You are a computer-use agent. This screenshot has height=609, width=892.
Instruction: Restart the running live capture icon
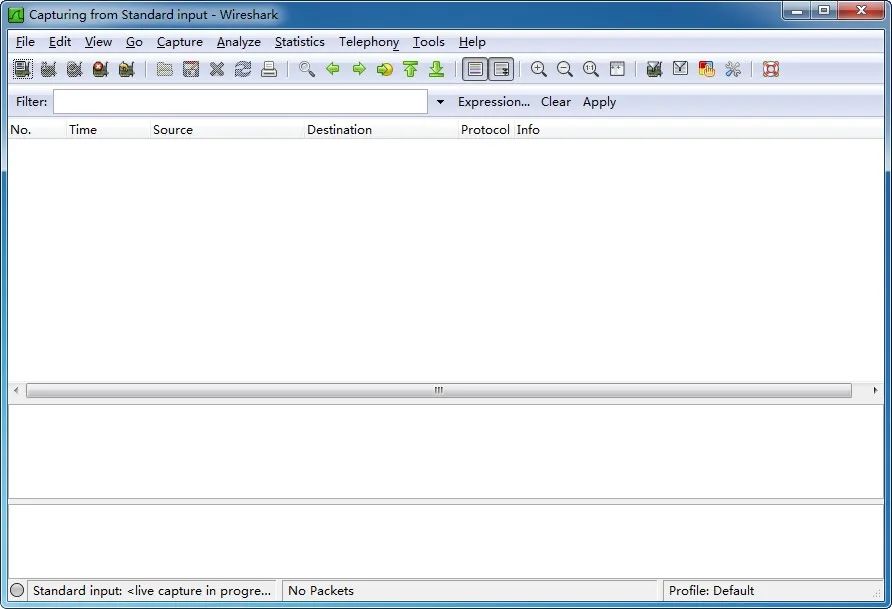pos(126,69)
